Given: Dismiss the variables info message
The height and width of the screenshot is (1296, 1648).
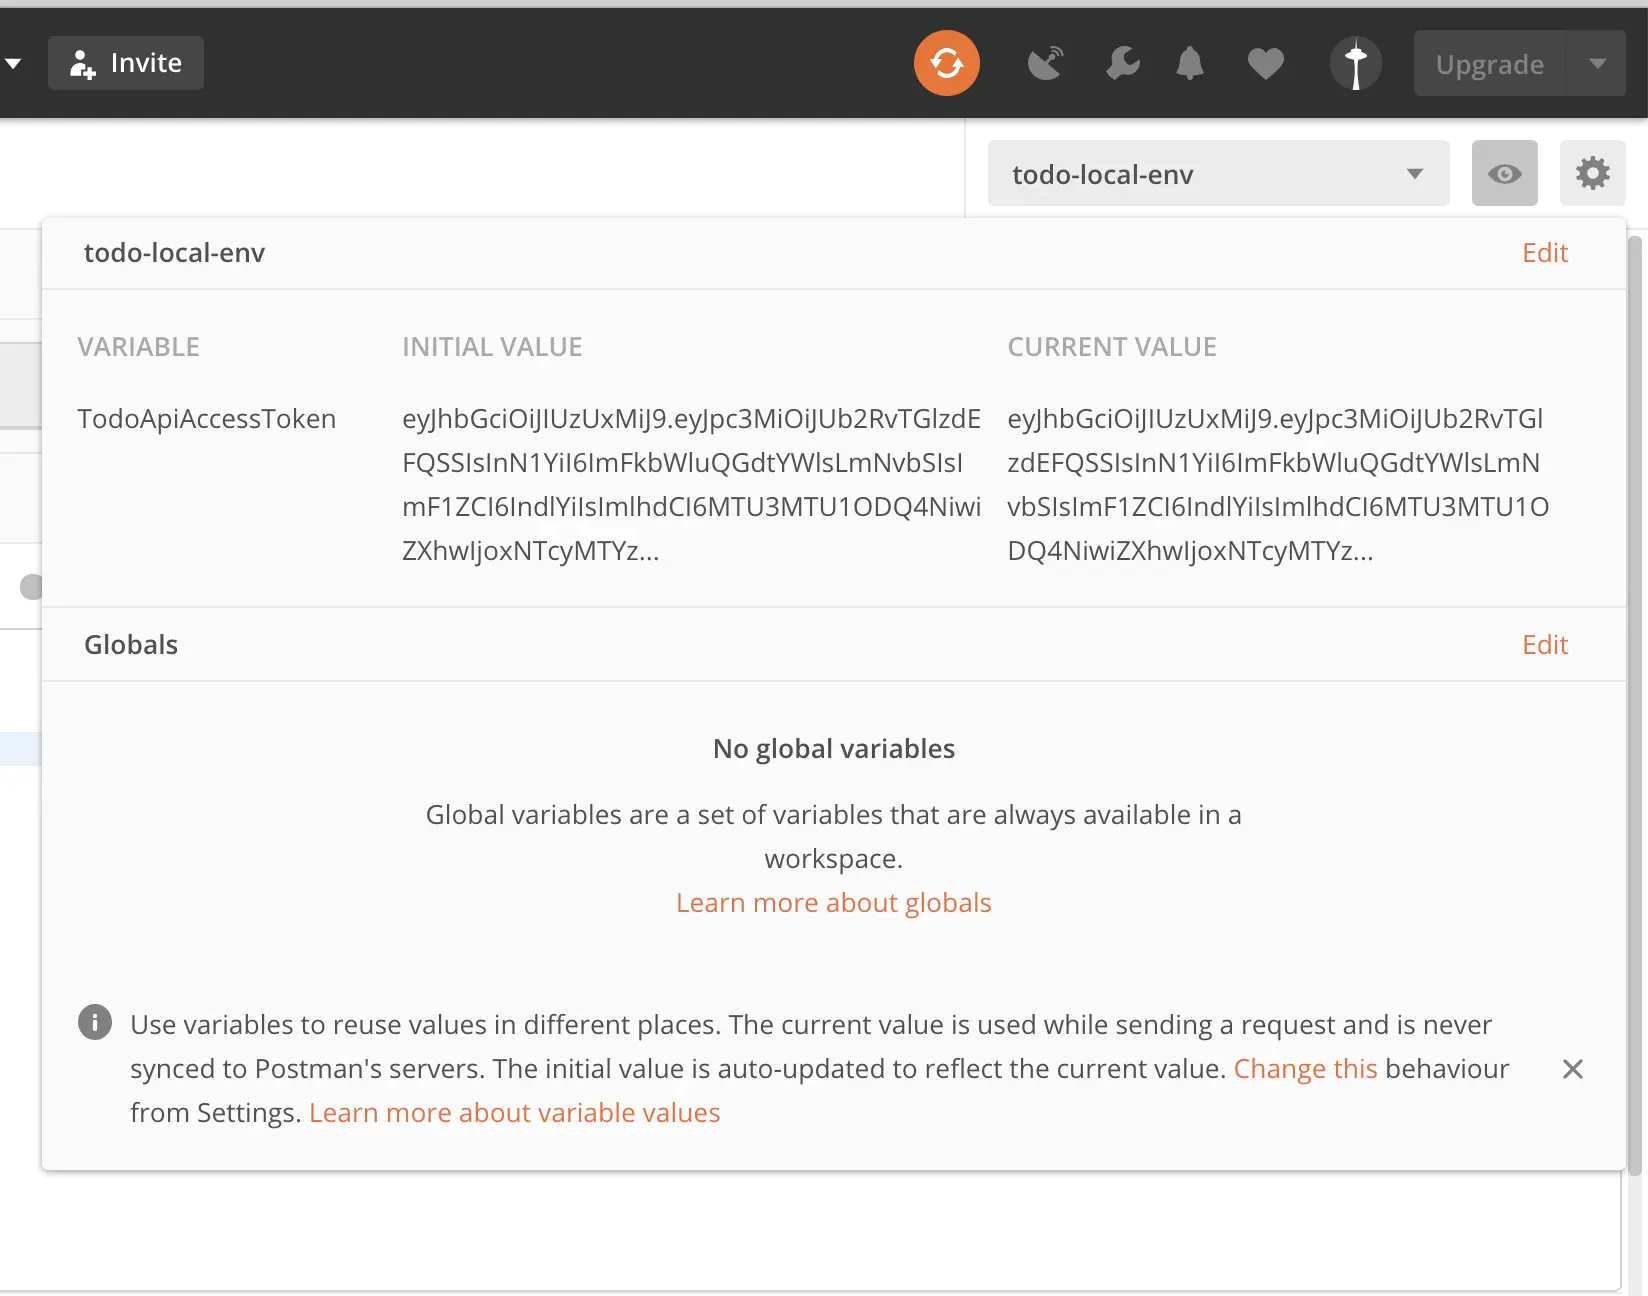Looking at the screenshot, I should tap(1572, 1069).
